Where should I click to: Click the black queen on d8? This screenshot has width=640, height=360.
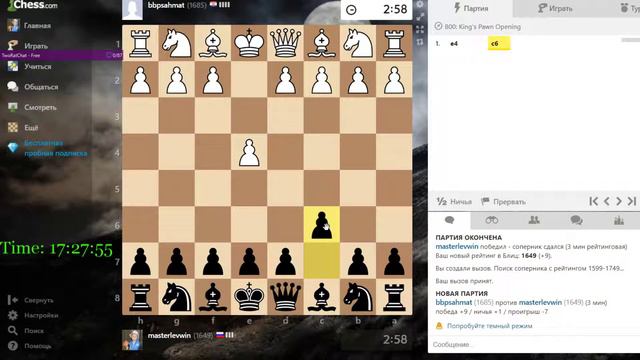pyautogui.click(x=285, y=297)
